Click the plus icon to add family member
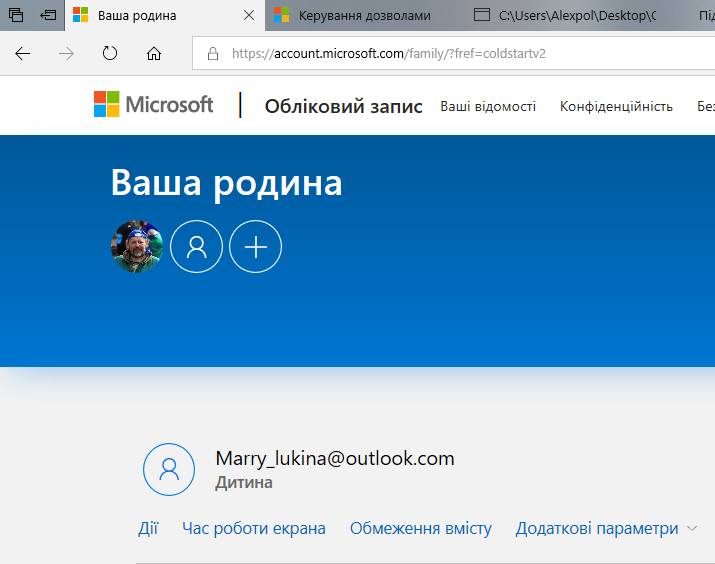This screenshot has width=715, height=564. pyautogui.click(x=255, y=247)
